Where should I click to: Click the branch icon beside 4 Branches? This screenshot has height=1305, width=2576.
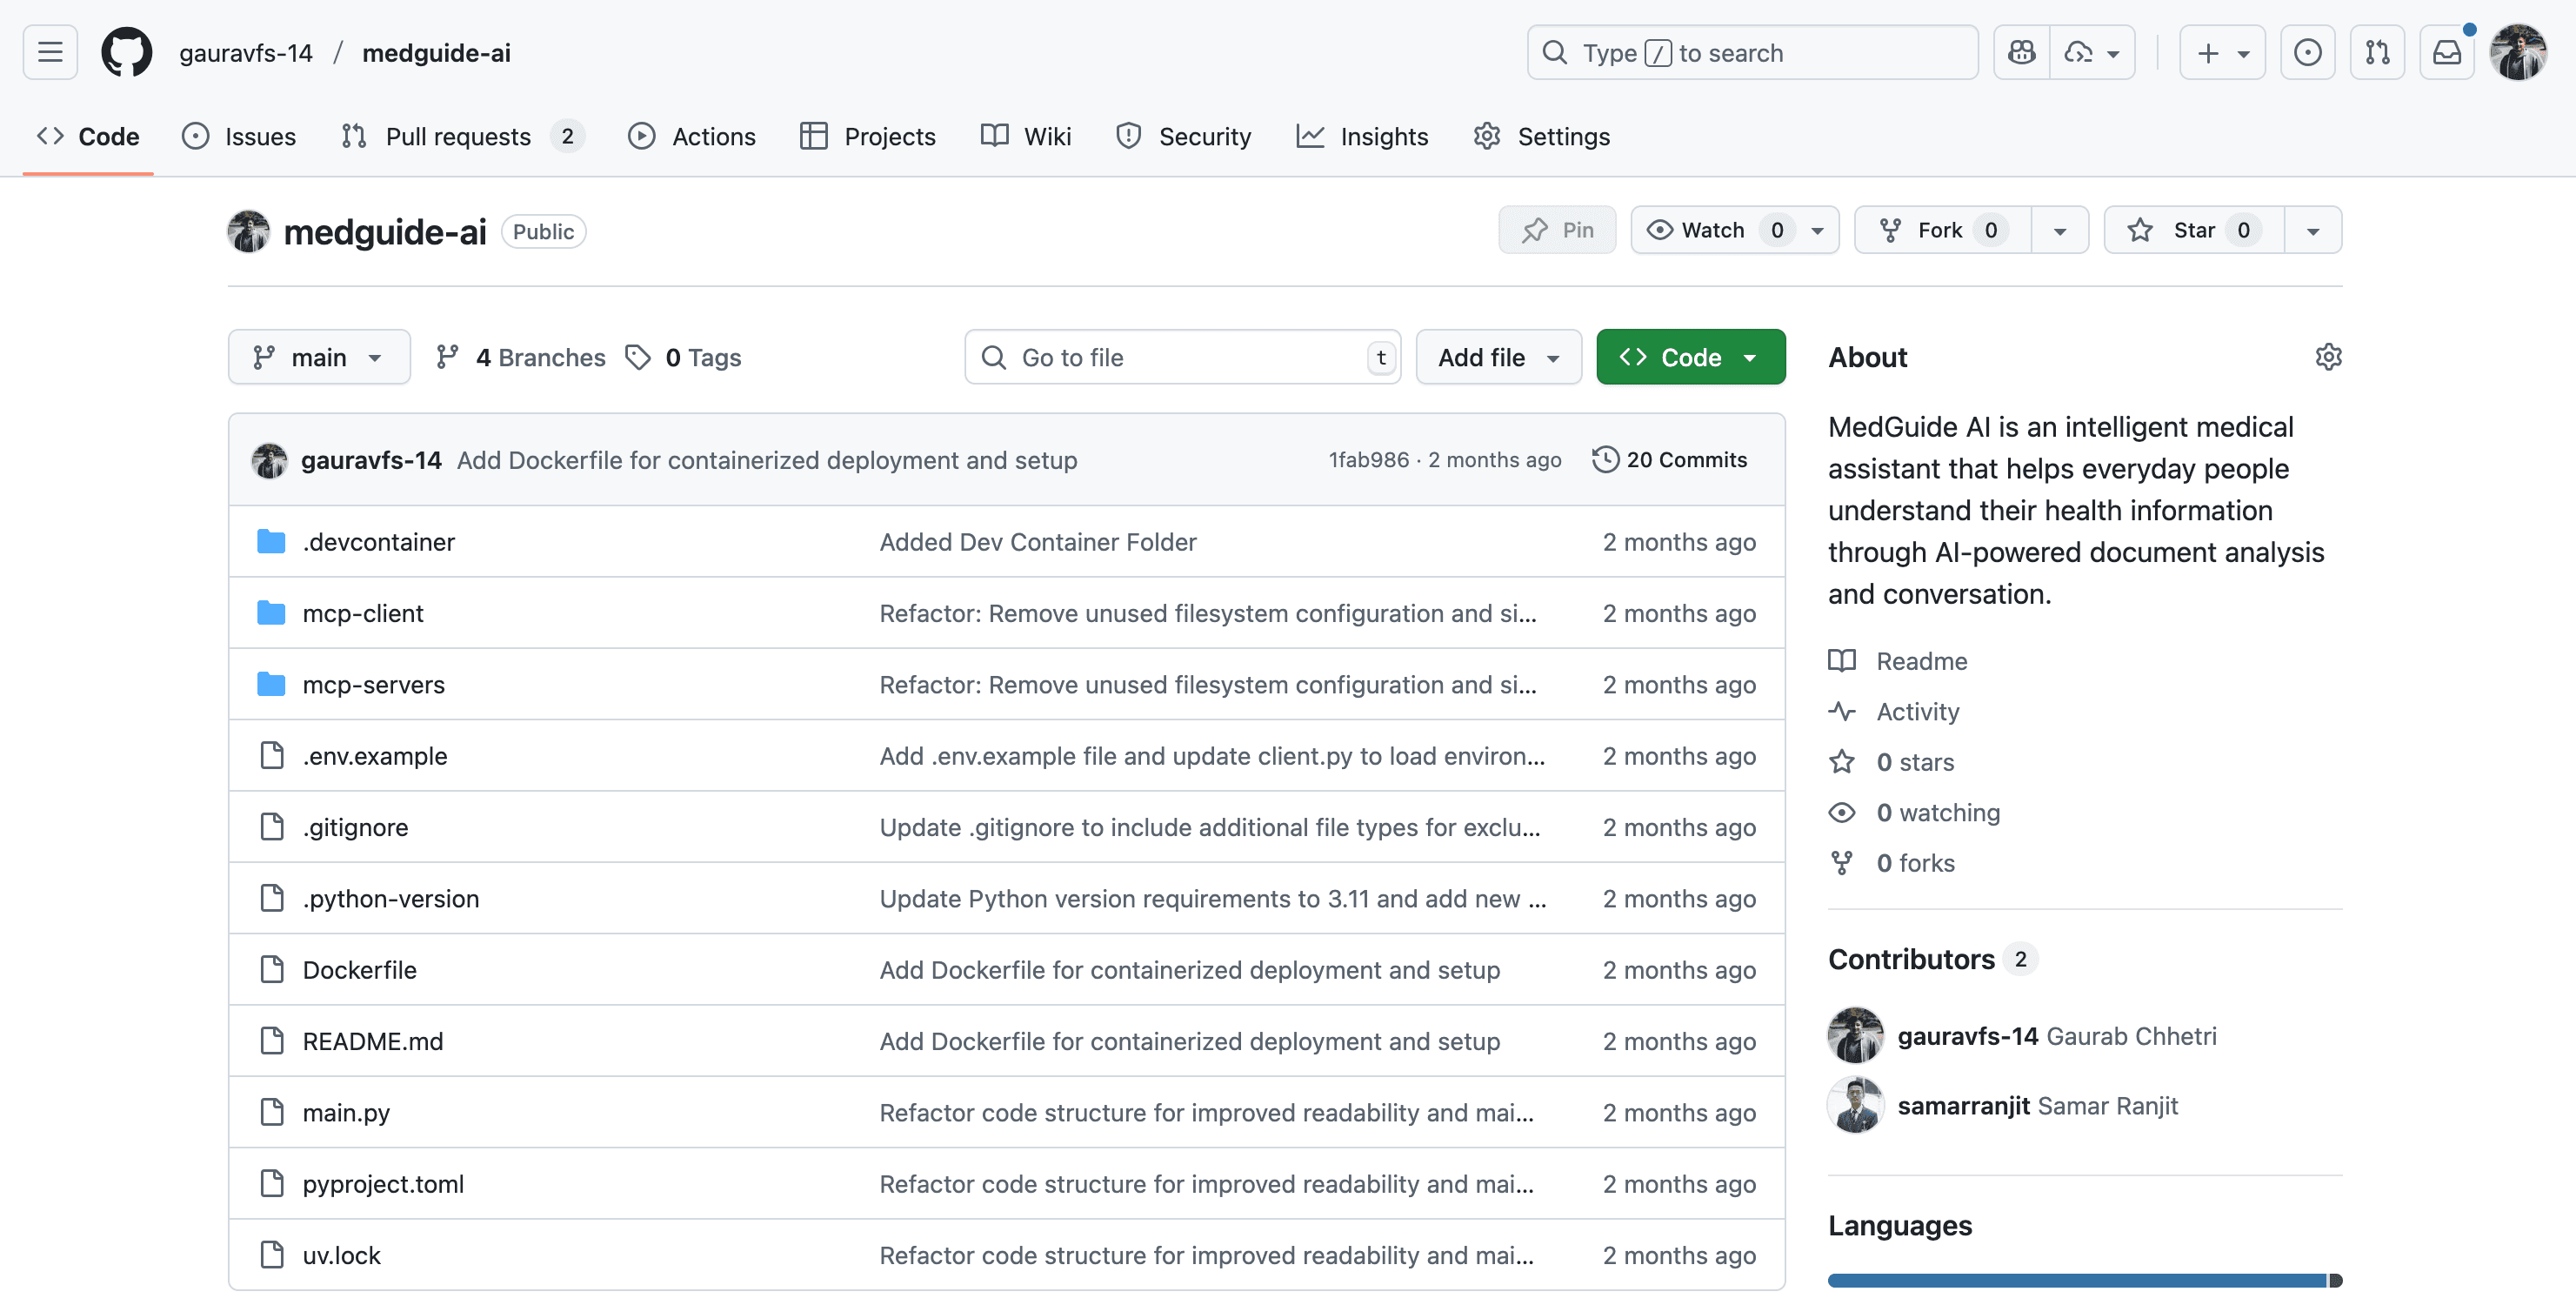pos(447,357)
